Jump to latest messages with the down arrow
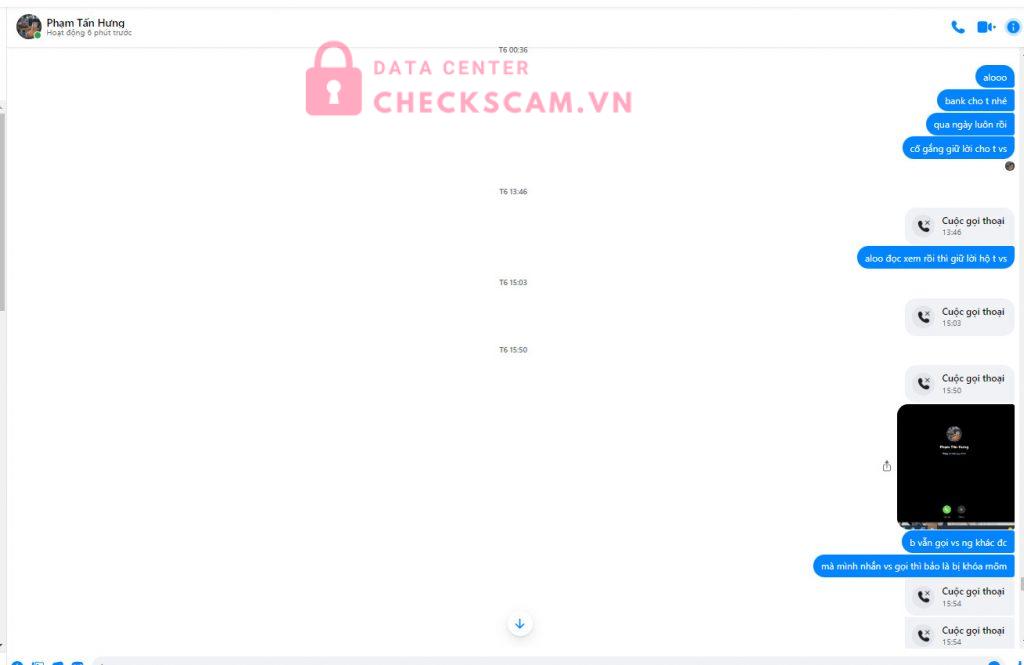Image resolution: width=1024 pixels, height=665 pixels. tap(520, 624)
